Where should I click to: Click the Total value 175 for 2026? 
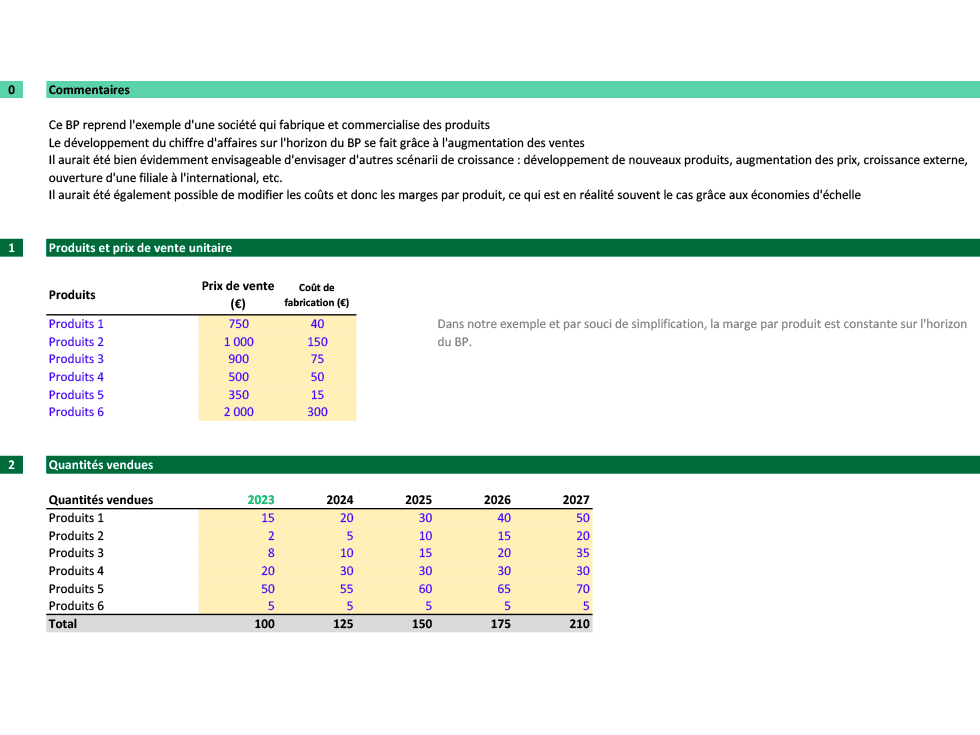[500, 624]
